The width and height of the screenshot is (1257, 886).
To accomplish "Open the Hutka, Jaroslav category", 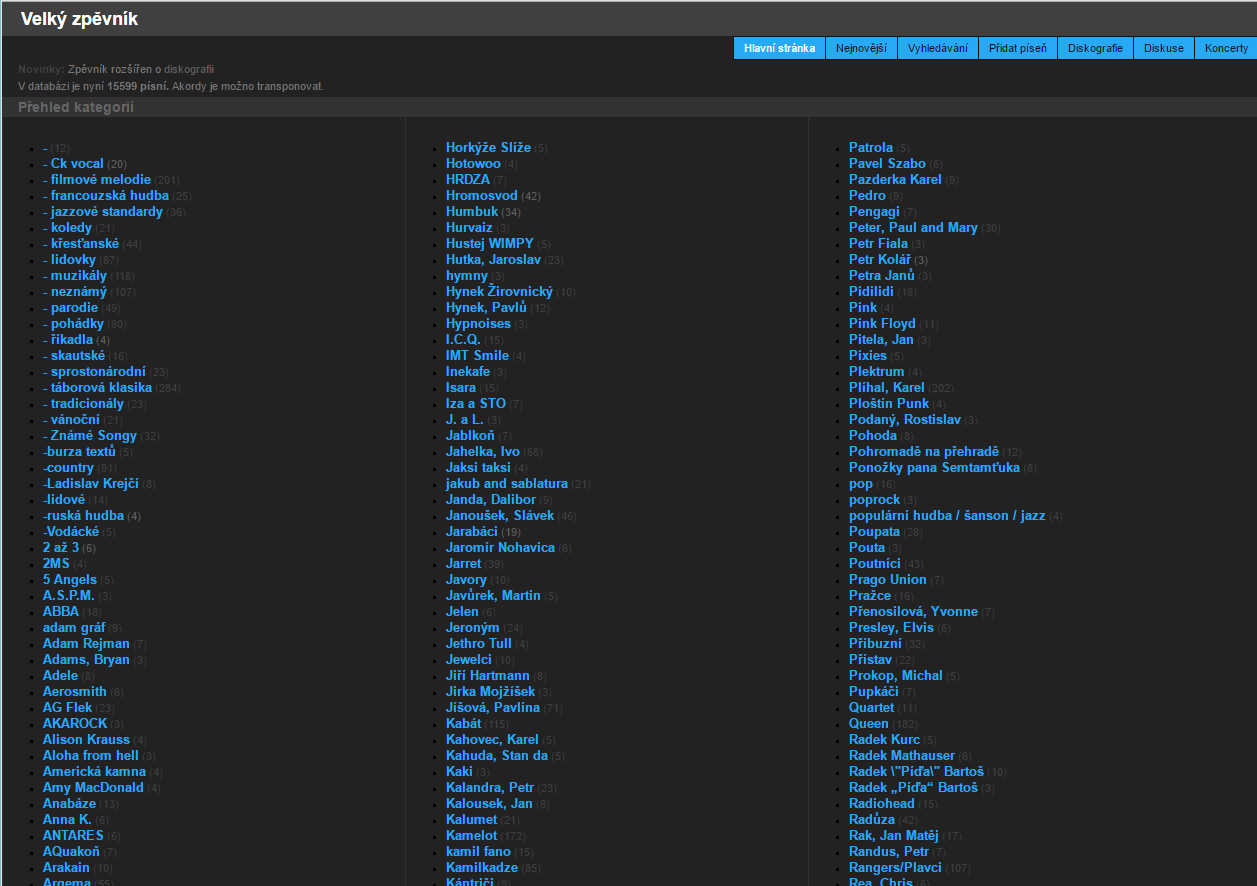I will coord(493,260).
